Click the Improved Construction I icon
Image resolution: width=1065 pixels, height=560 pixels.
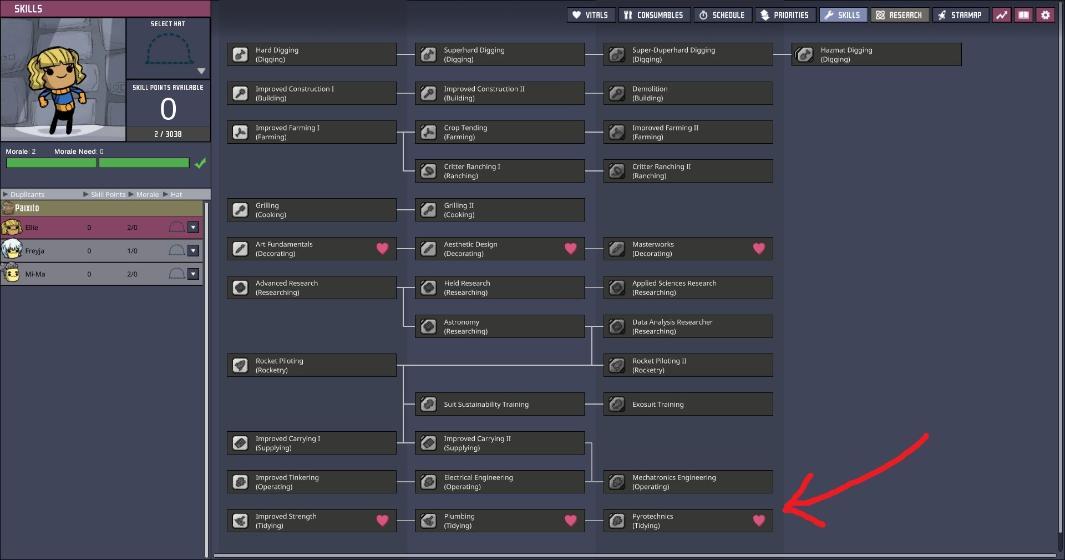click(x=240, y=93)
